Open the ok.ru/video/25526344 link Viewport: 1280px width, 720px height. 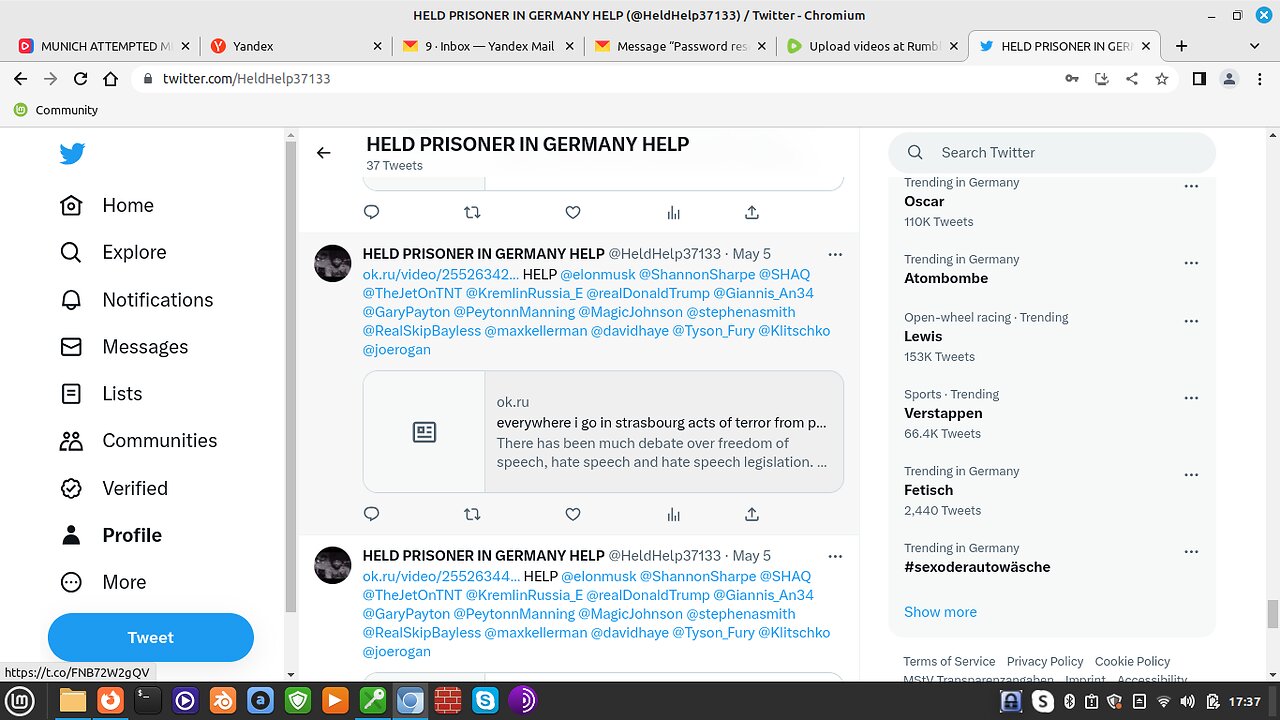pos(441,576)
